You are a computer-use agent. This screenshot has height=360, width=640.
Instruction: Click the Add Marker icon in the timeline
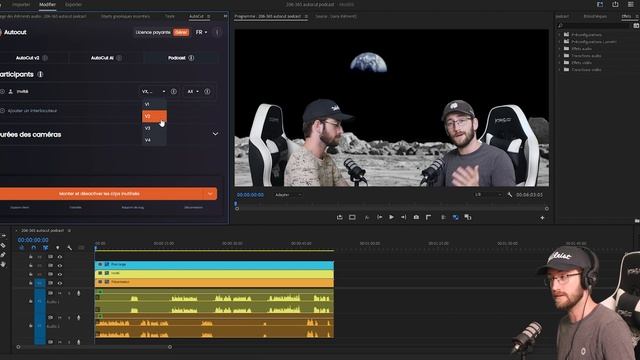pos(58,248)
